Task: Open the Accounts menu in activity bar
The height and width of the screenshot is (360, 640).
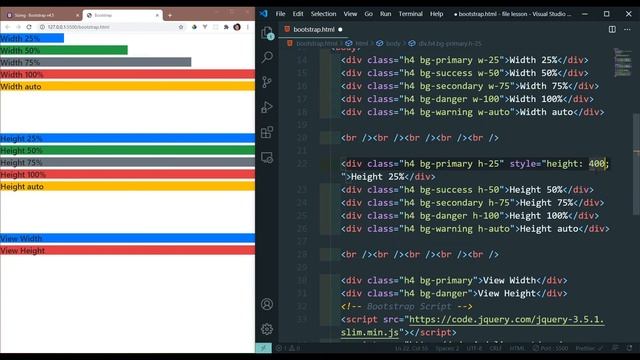Action: point(267,304)
